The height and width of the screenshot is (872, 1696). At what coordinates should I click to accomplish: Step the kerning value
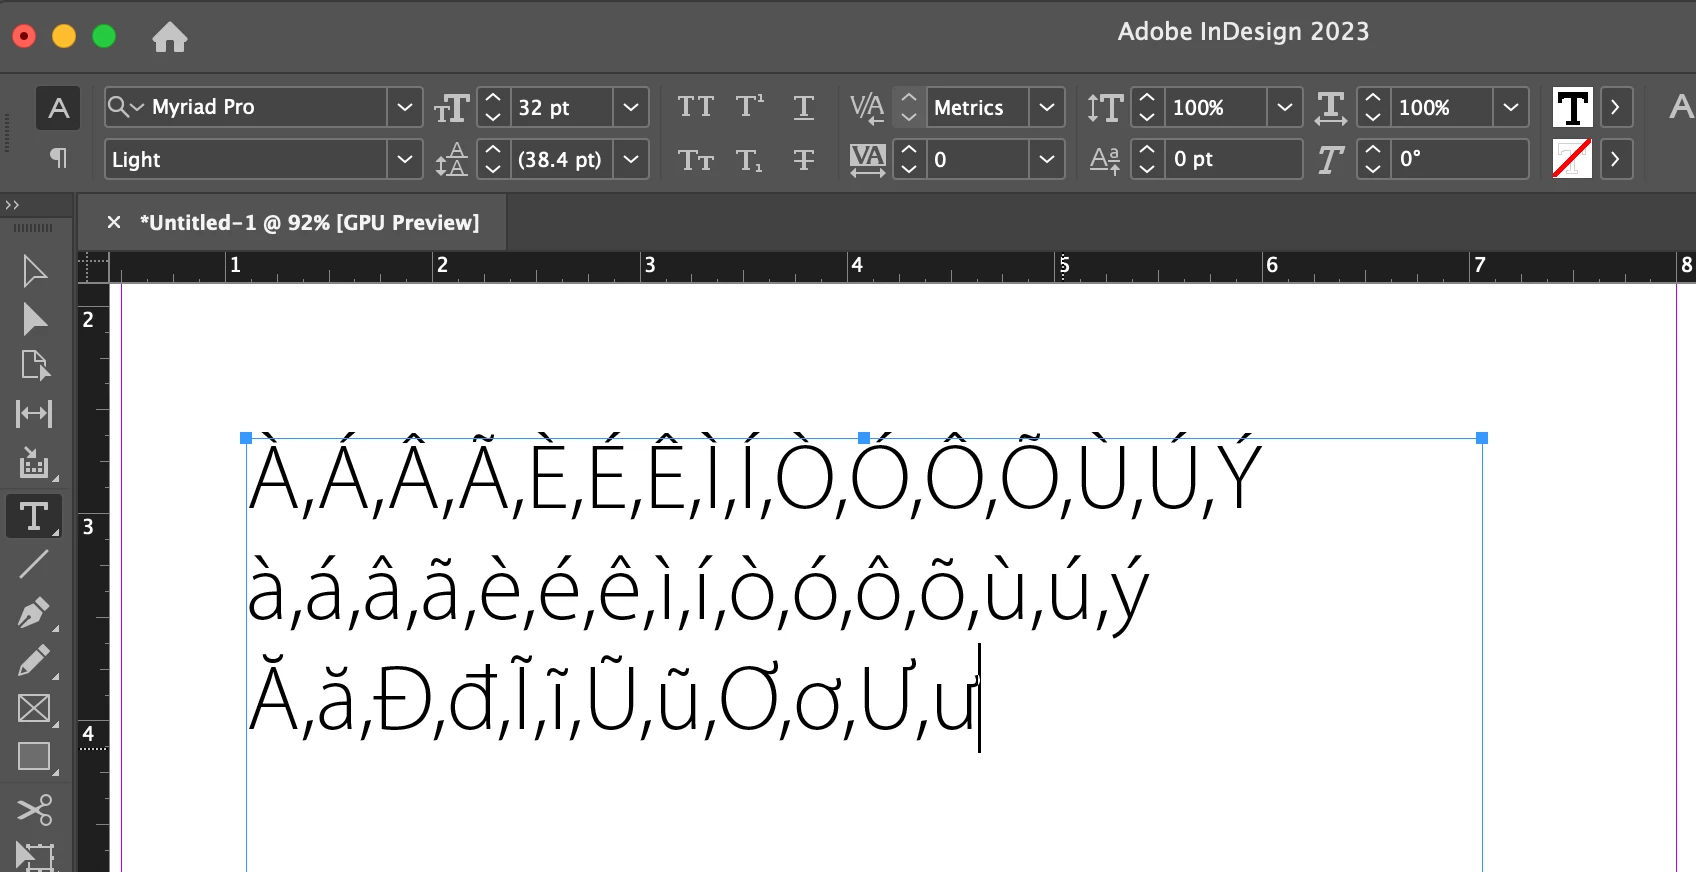pyautogui.click(x=908, y=107)
